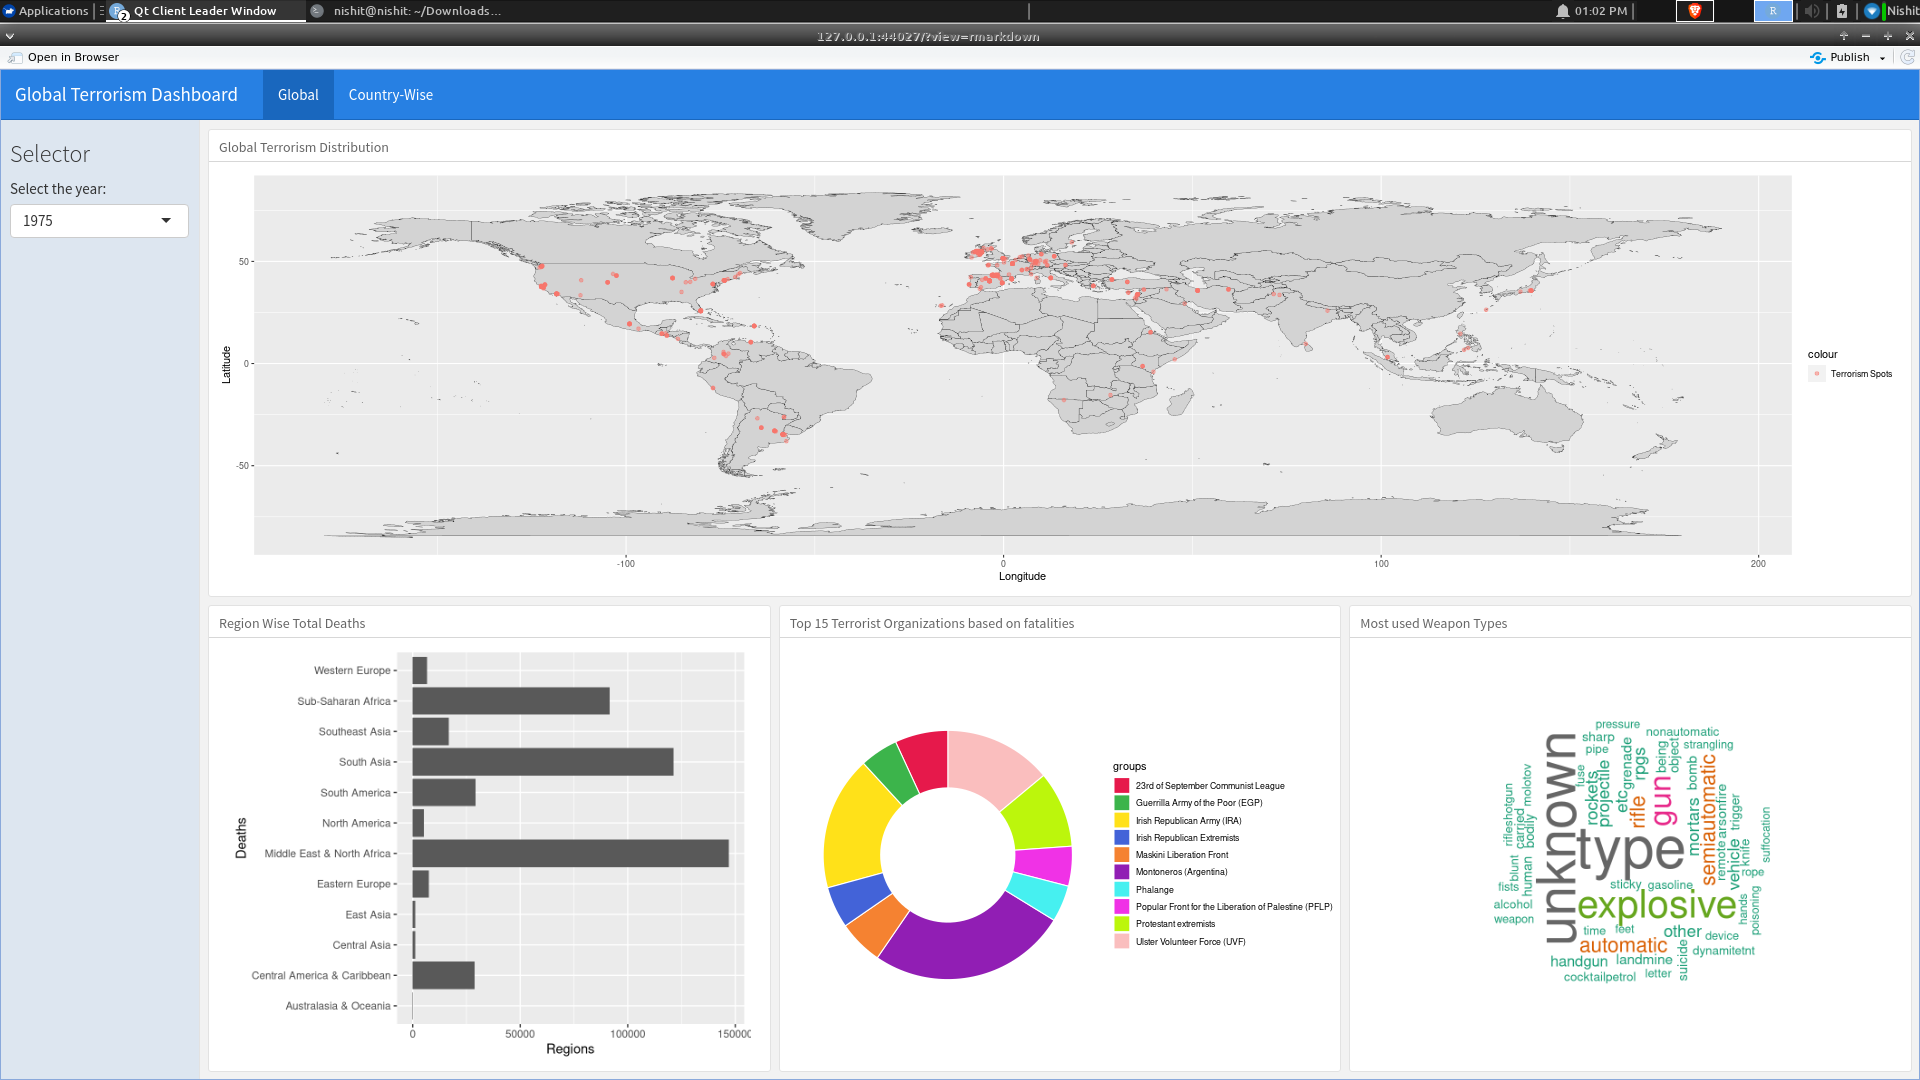The width and height of the screenshot is (1920, 1080).
Task: Click the 01:02 PM clock
Action: tap(1601, 11)
